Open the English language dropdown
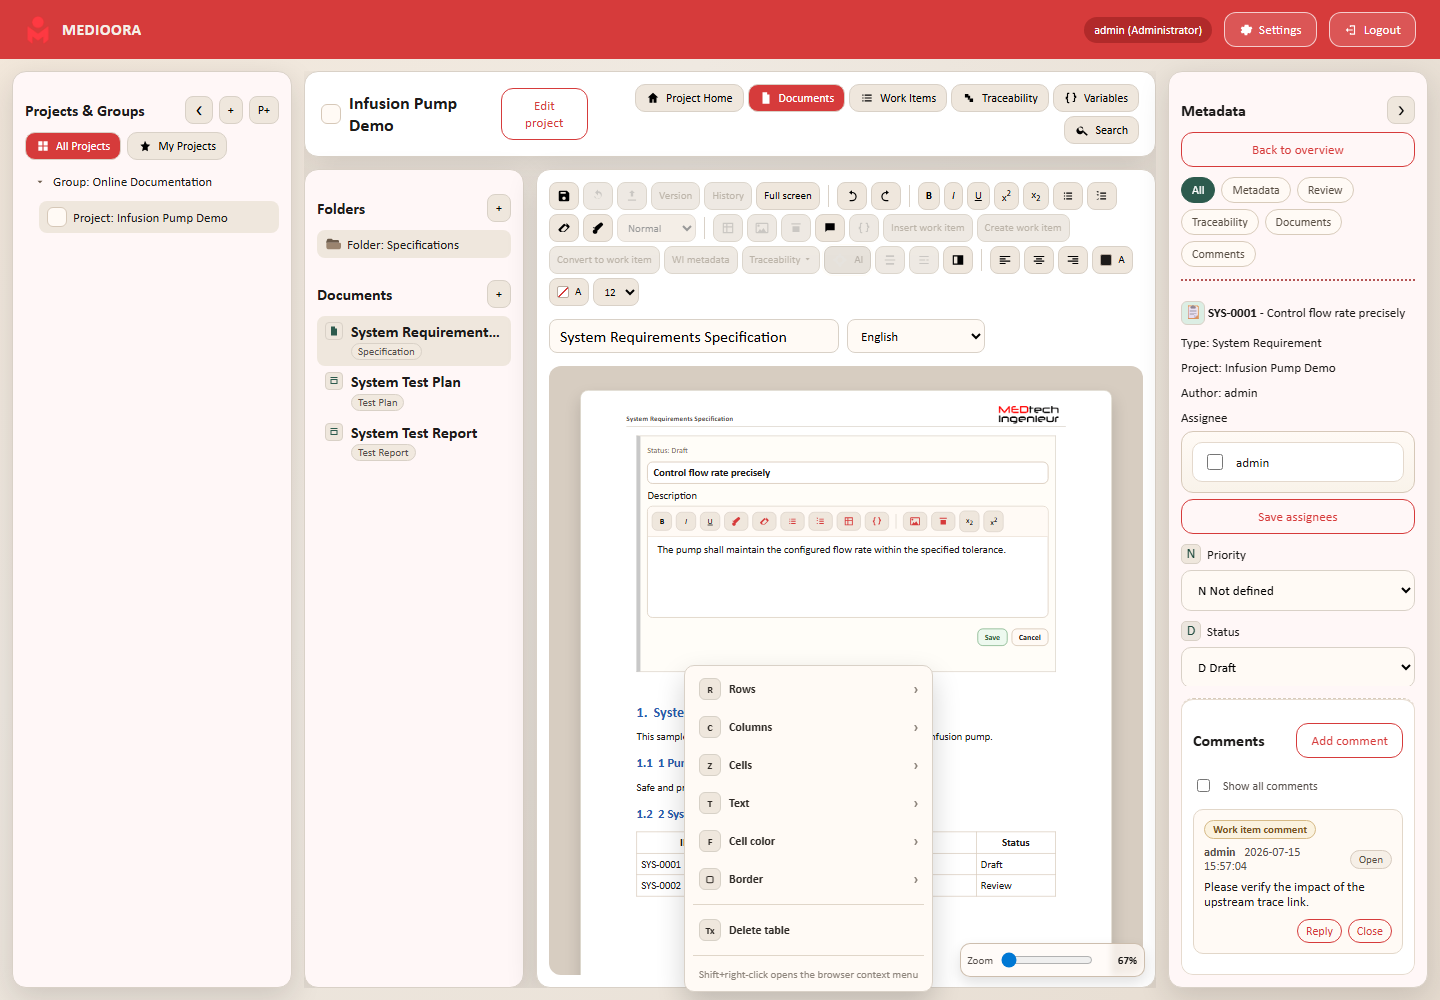Screen dimensions: 1440x1000 [916, 336]
